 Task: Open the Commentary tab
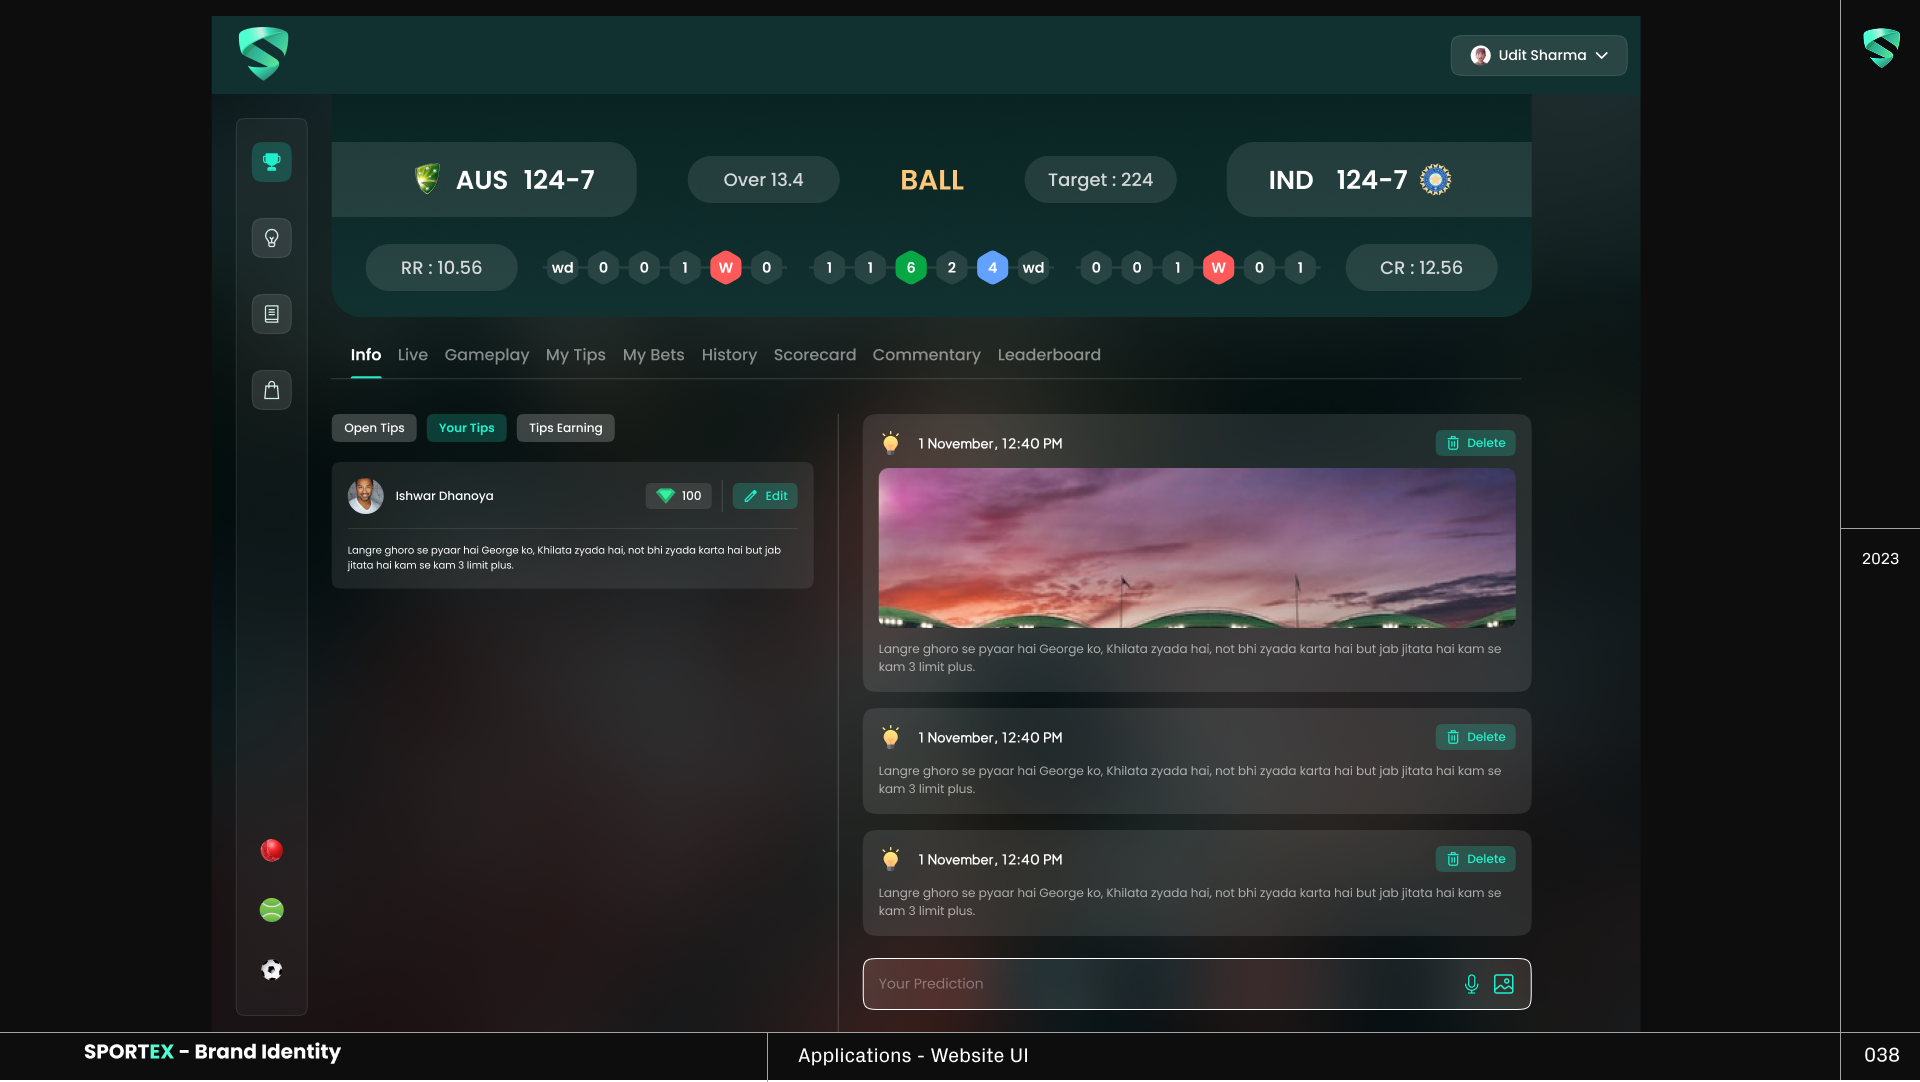(x=926, y=355)
